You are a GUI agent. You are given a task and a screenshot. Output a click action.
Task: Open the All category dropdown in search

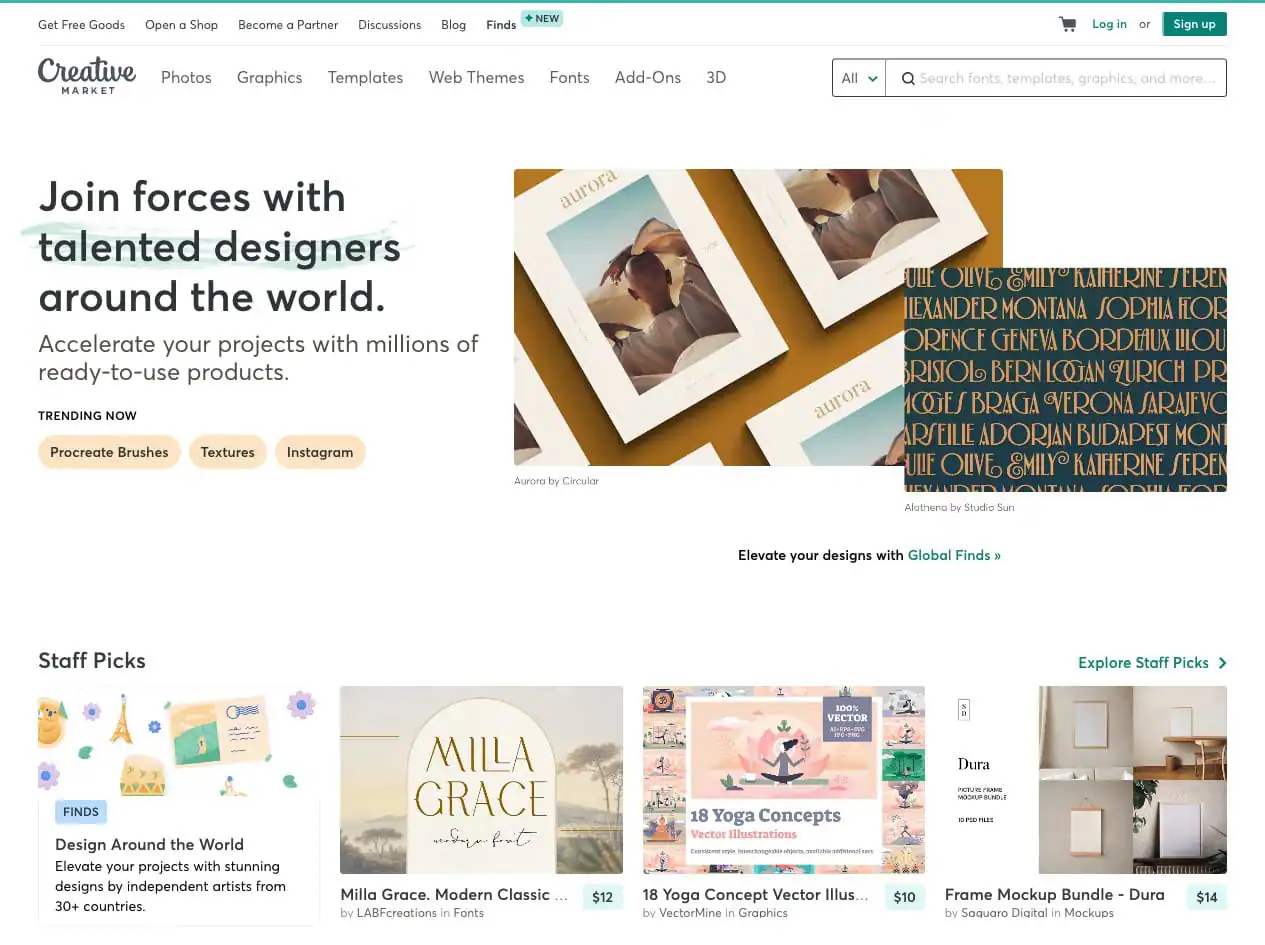click(x=859, y=78)
